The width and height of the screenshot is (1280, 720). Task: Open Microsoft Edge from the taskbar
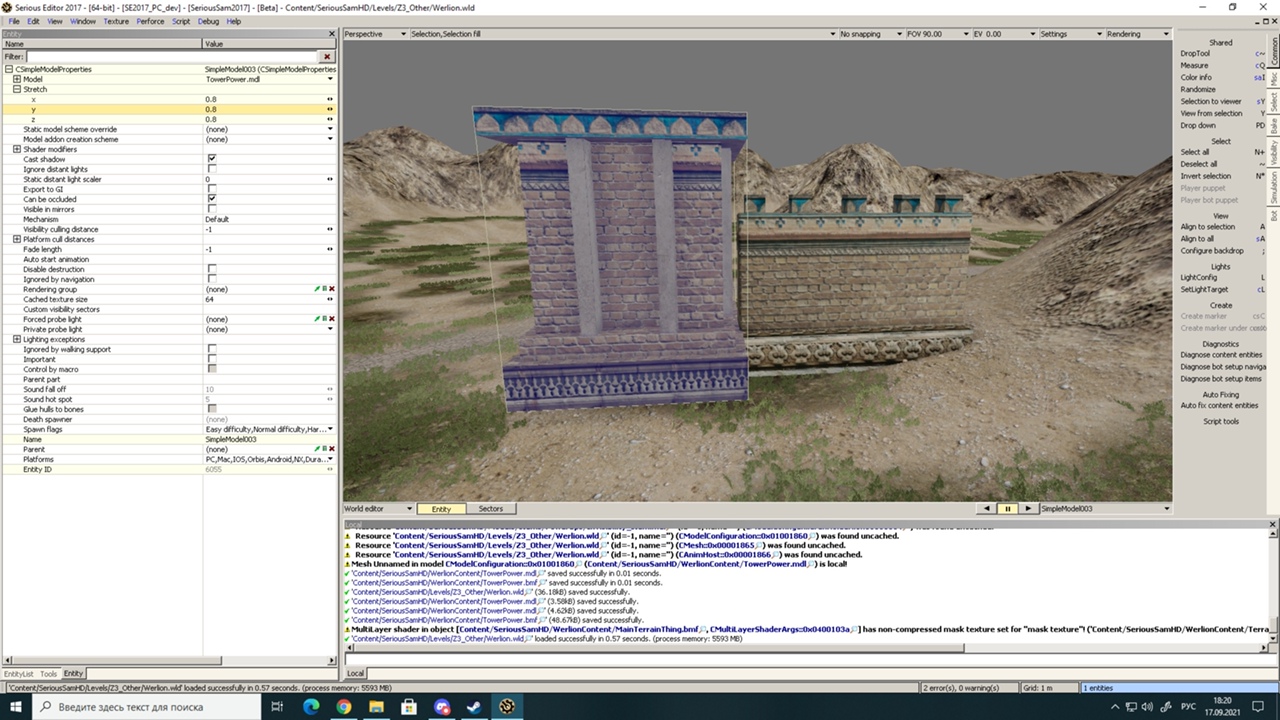[311, 706]
